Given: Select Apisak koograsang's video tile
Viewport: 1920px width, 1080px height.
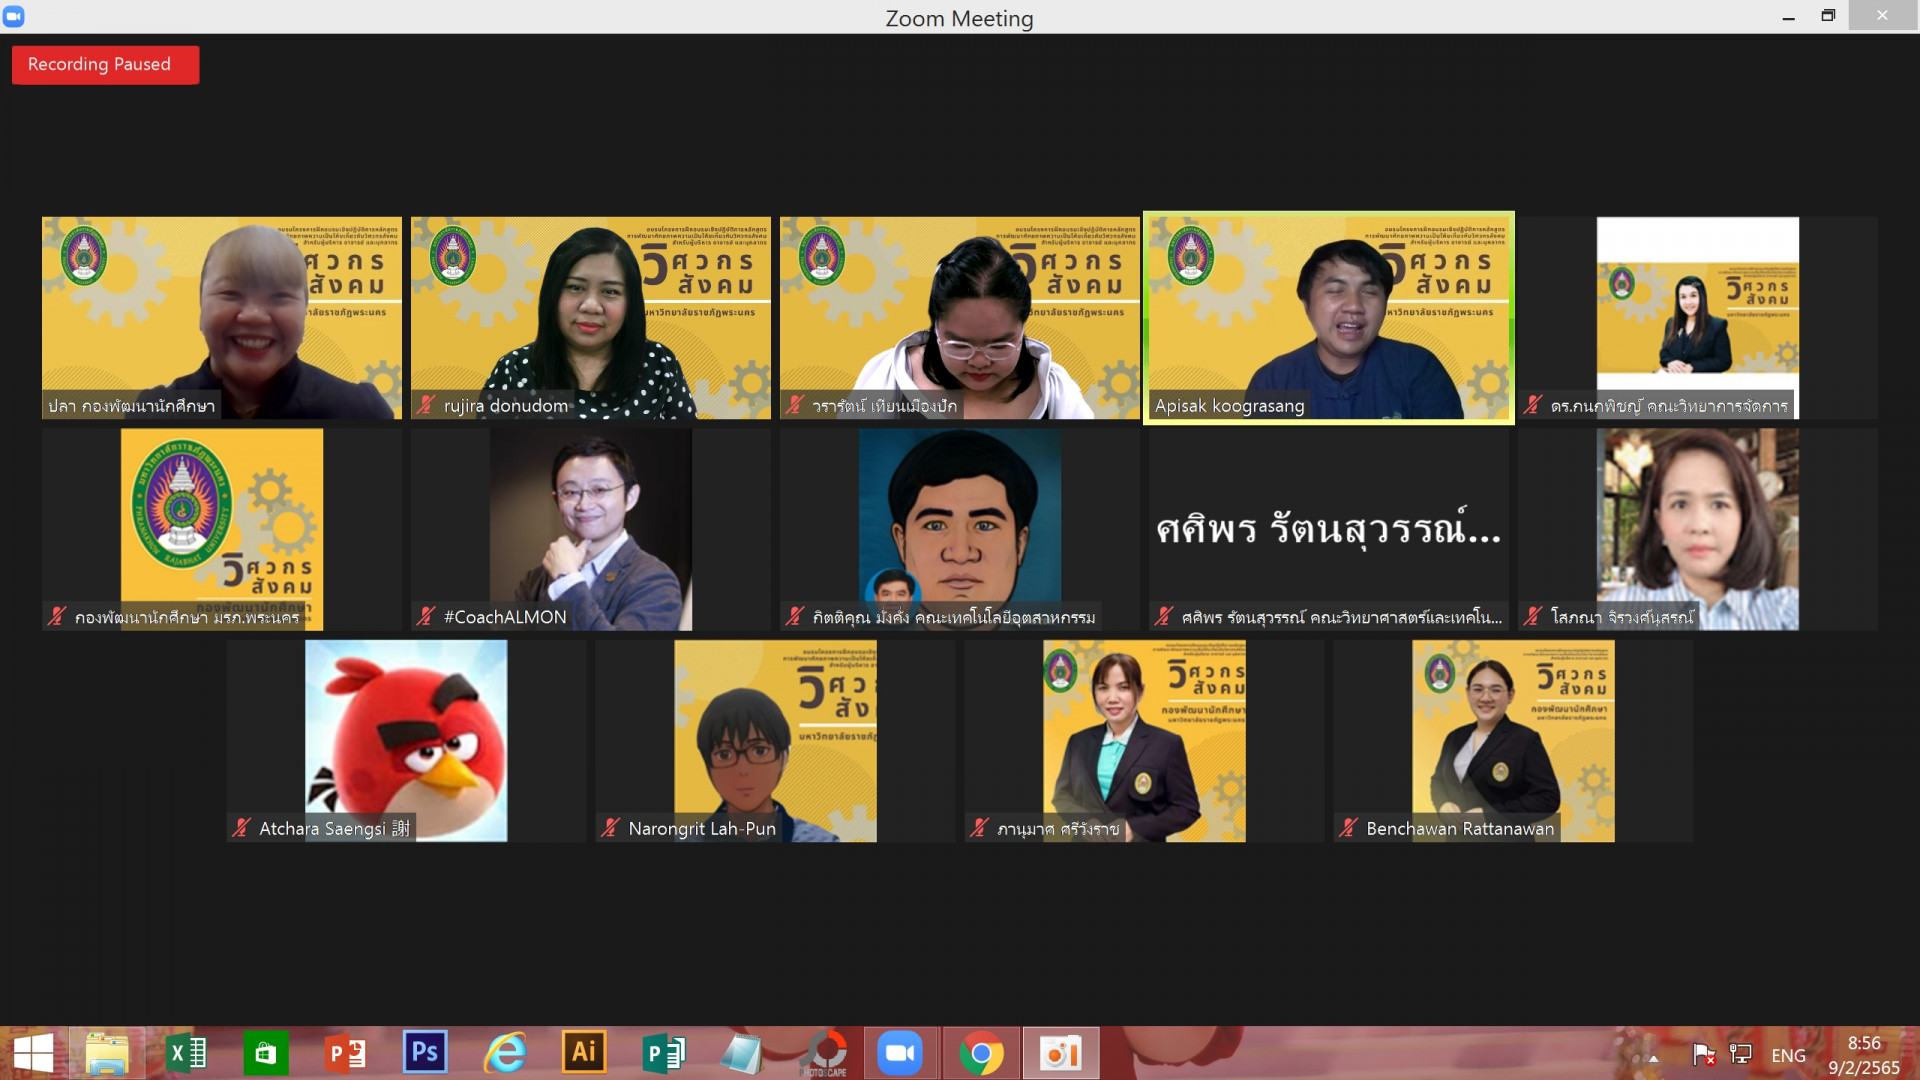Looking at the screenshot, I should click(x=1328, y=317).
